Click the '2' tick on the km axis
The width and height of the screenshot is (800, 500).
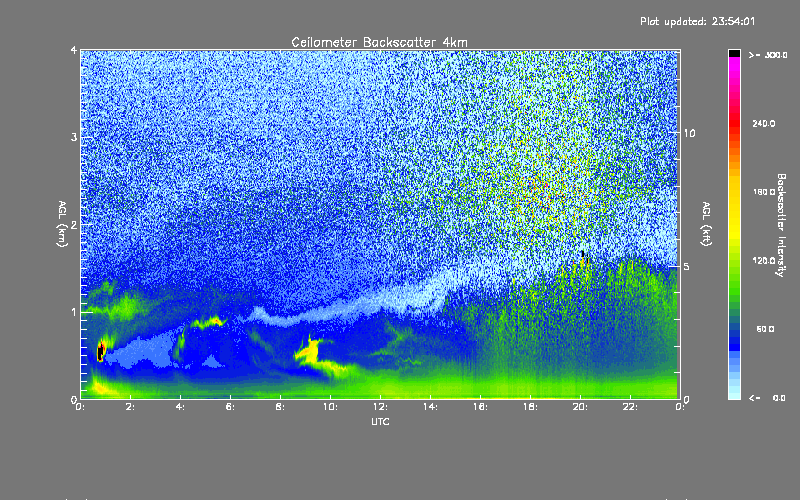click(x=74, y=224)
